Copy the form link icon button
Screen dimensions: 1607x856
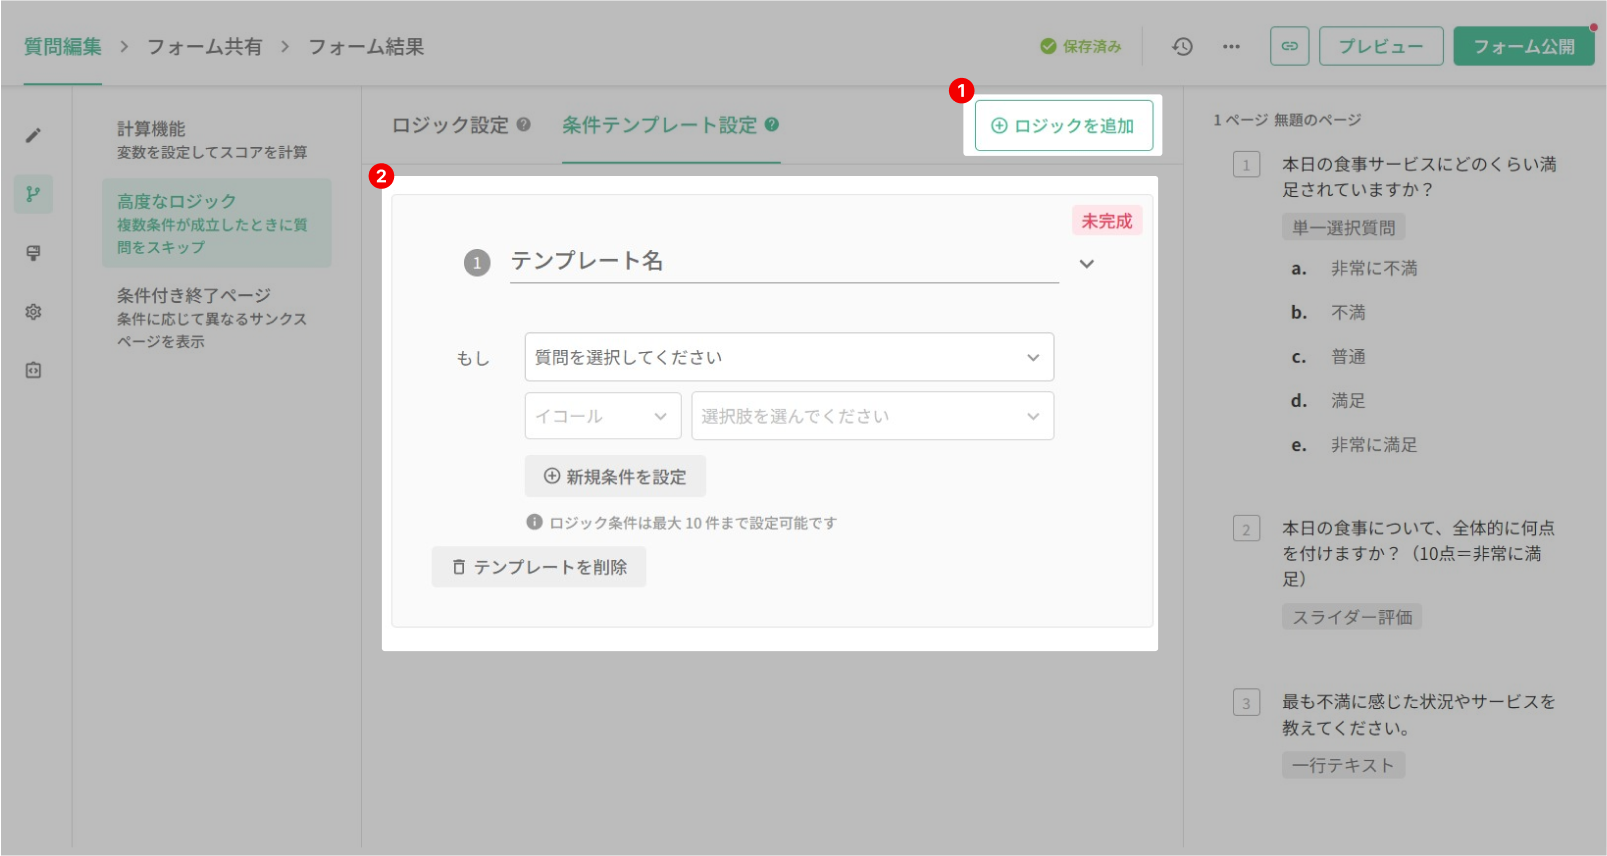(x=1290, y=46)
